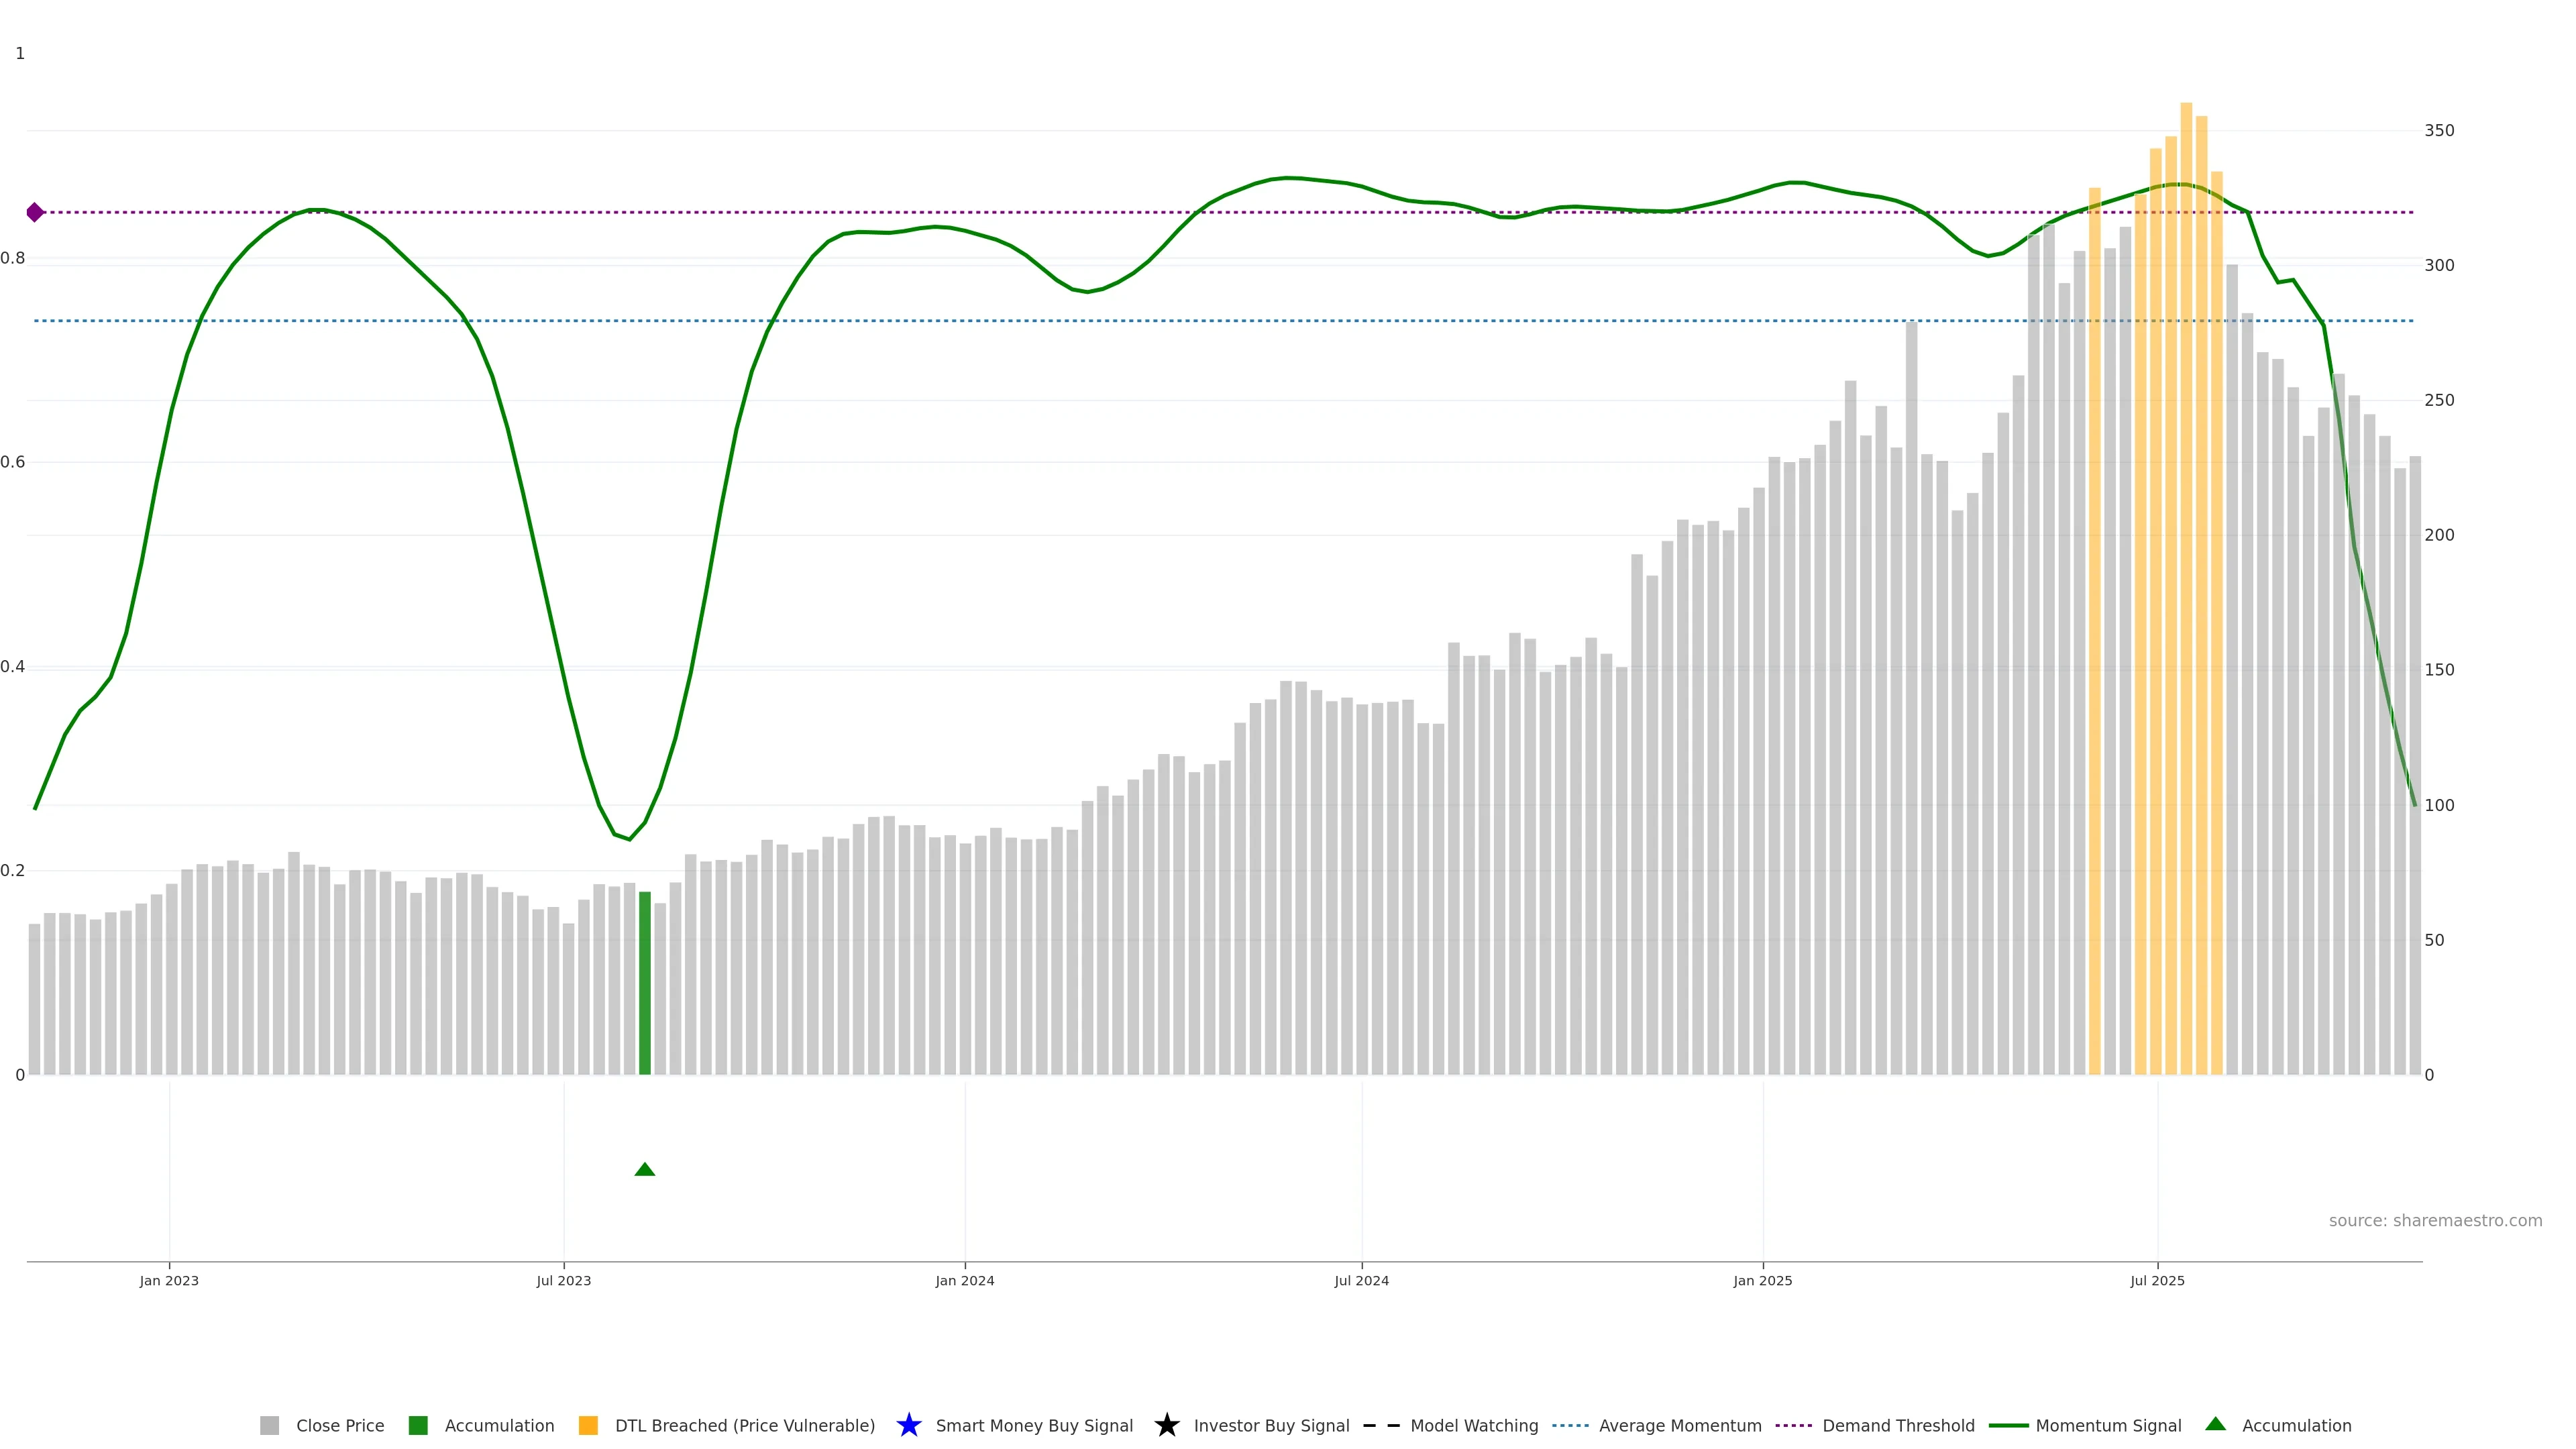
Task: Click the green Momentum Signal line legend icon
Action: (x=2008, y=1425)
